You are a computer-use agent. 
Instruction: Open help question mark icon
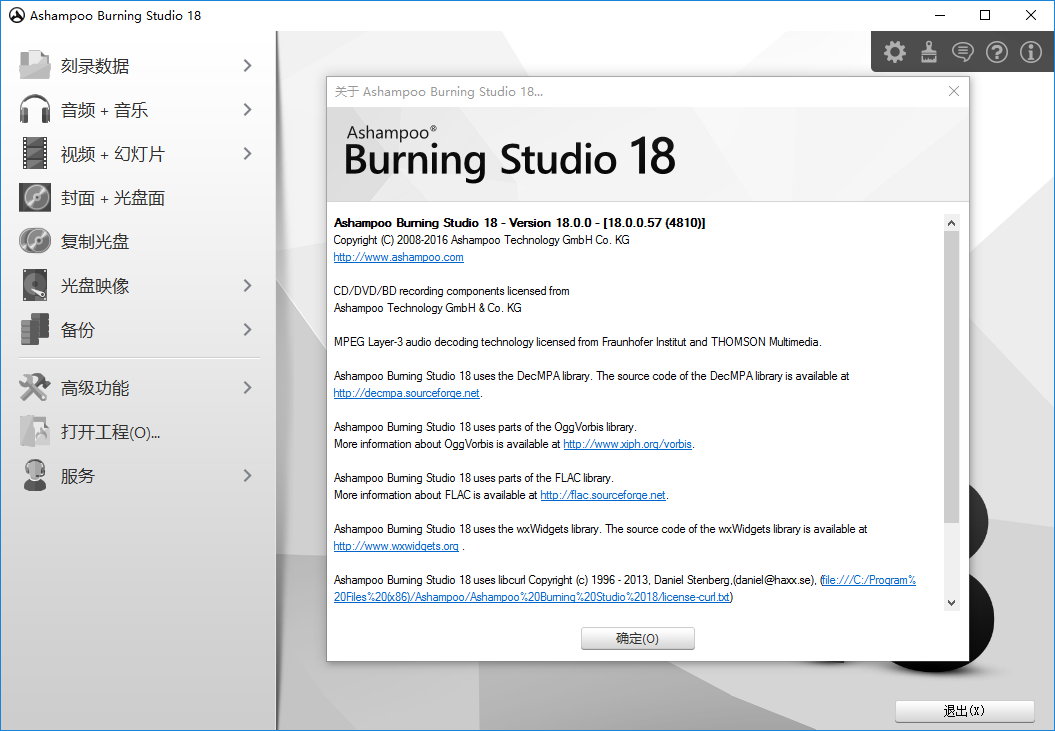pyautogui.click(x=996, y=52)
